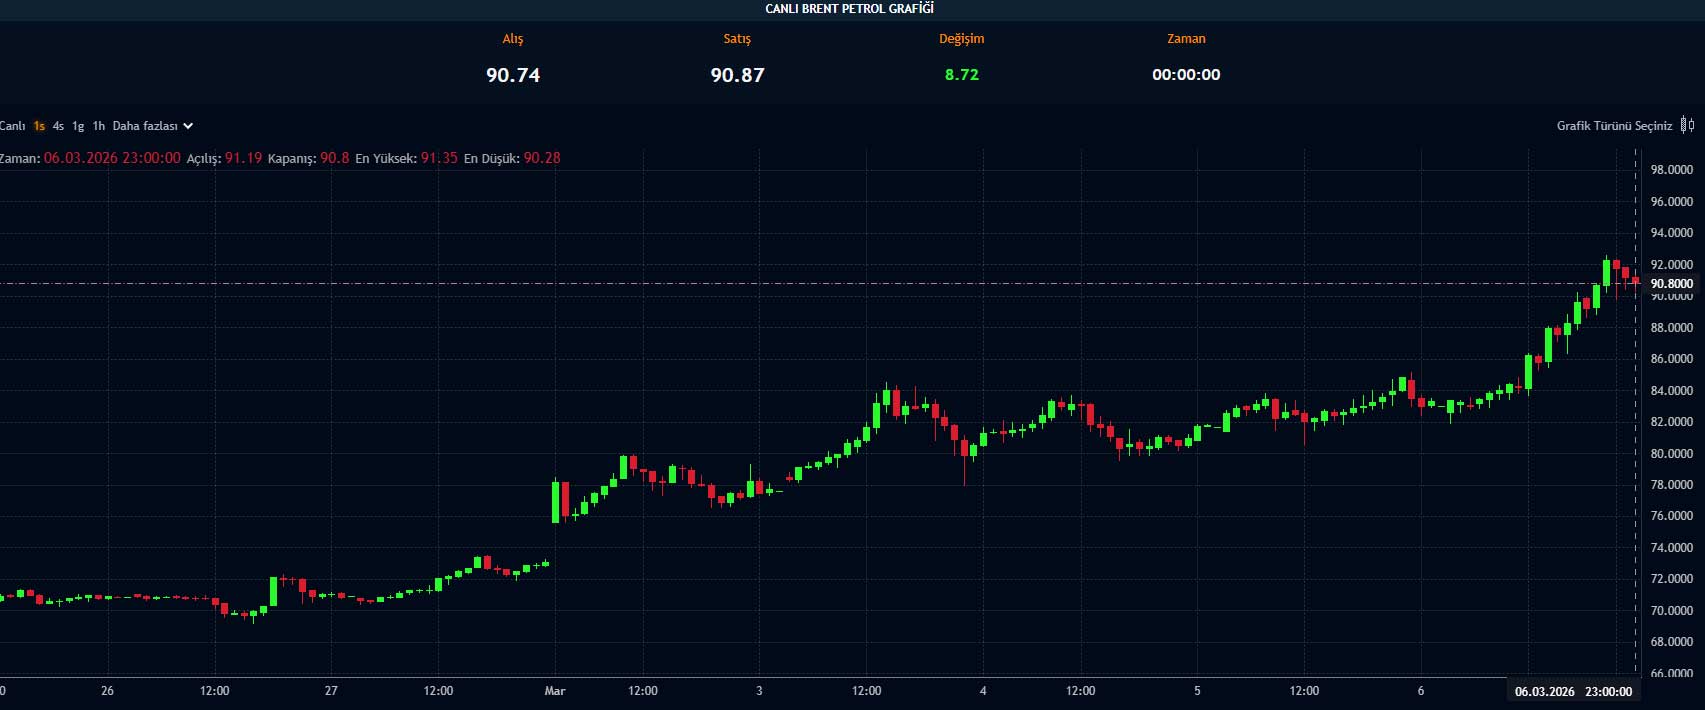
Task: Click the Satış price 90.87
Action: pyautogui.click(x=737, y=75)
